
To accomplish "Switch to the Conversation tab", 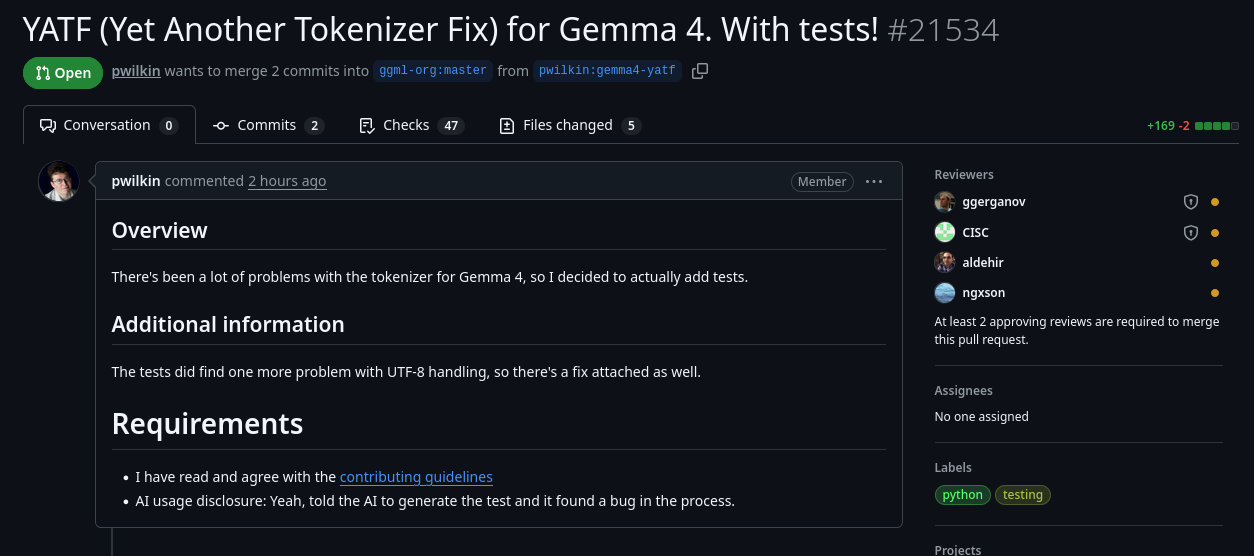I will click(109, 125).
